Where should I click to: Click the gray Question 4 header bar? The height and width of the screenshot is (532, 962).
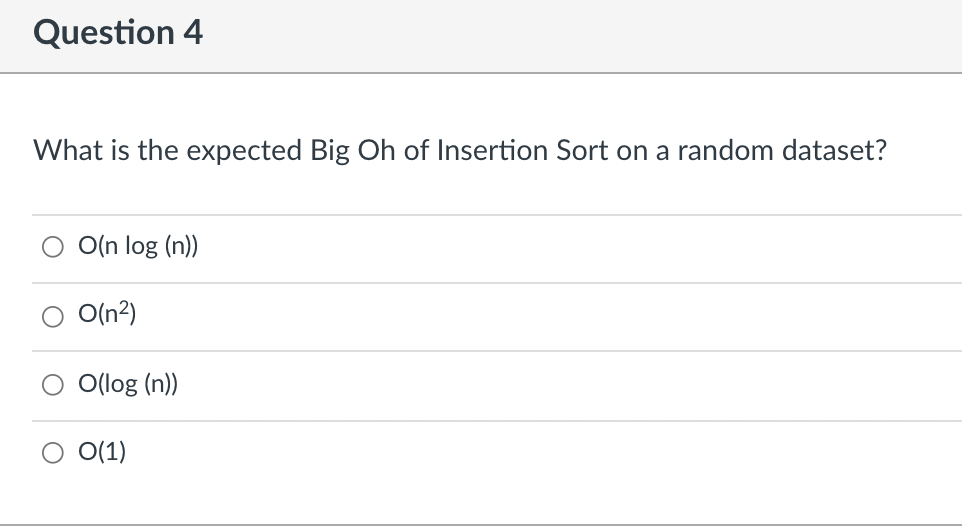pos(600,35)
